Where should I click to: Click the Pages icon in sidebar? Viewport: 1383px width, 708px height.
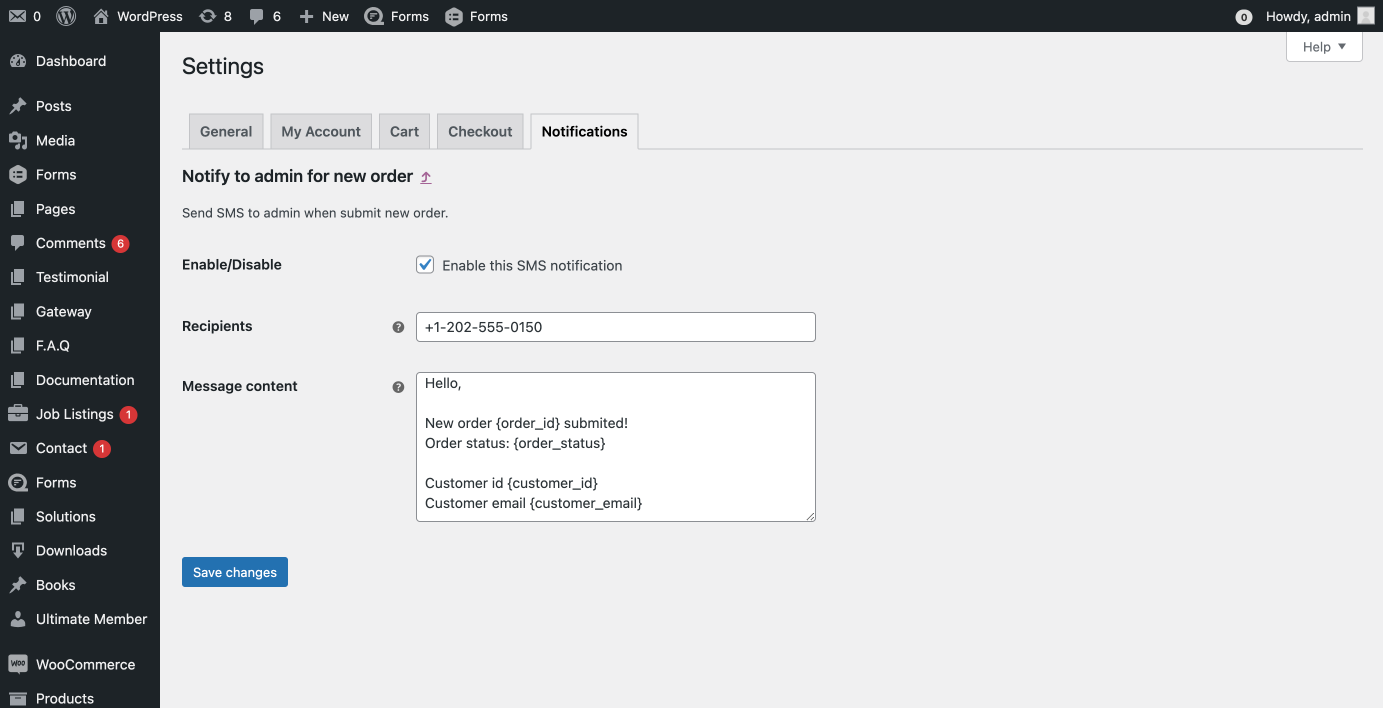click(18, 209)
